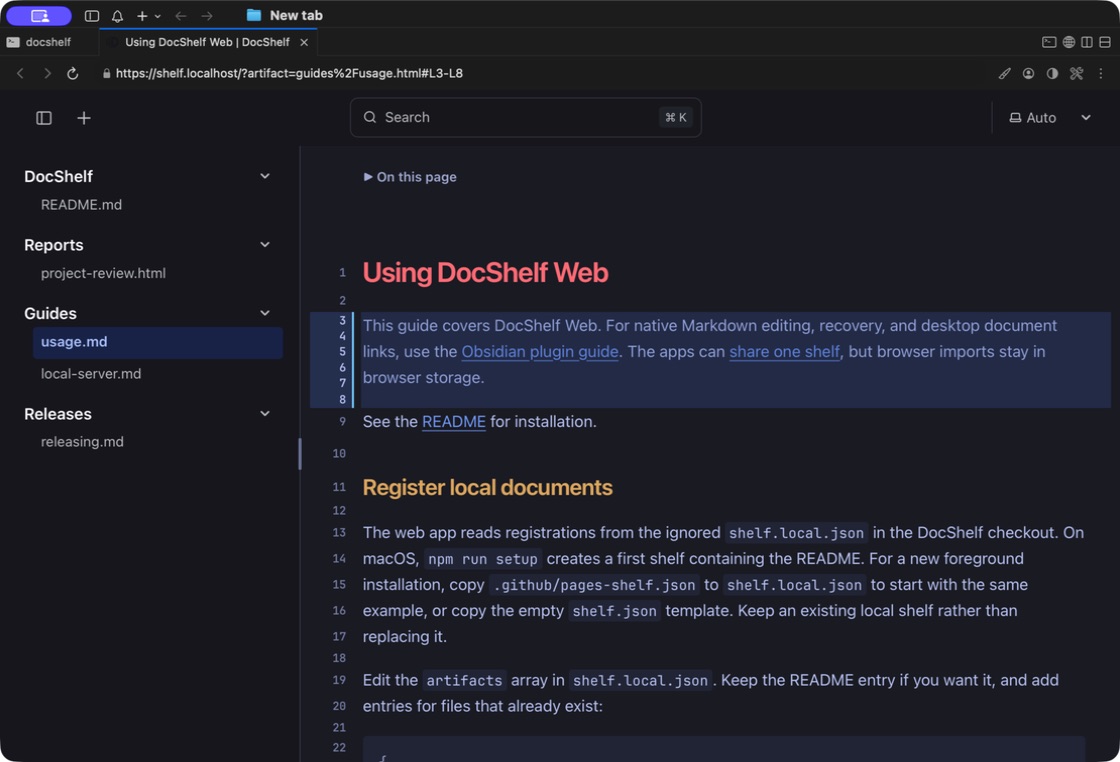Click the New tab folder icon
The image size is (1120, 762).
(x=254, y=15)
